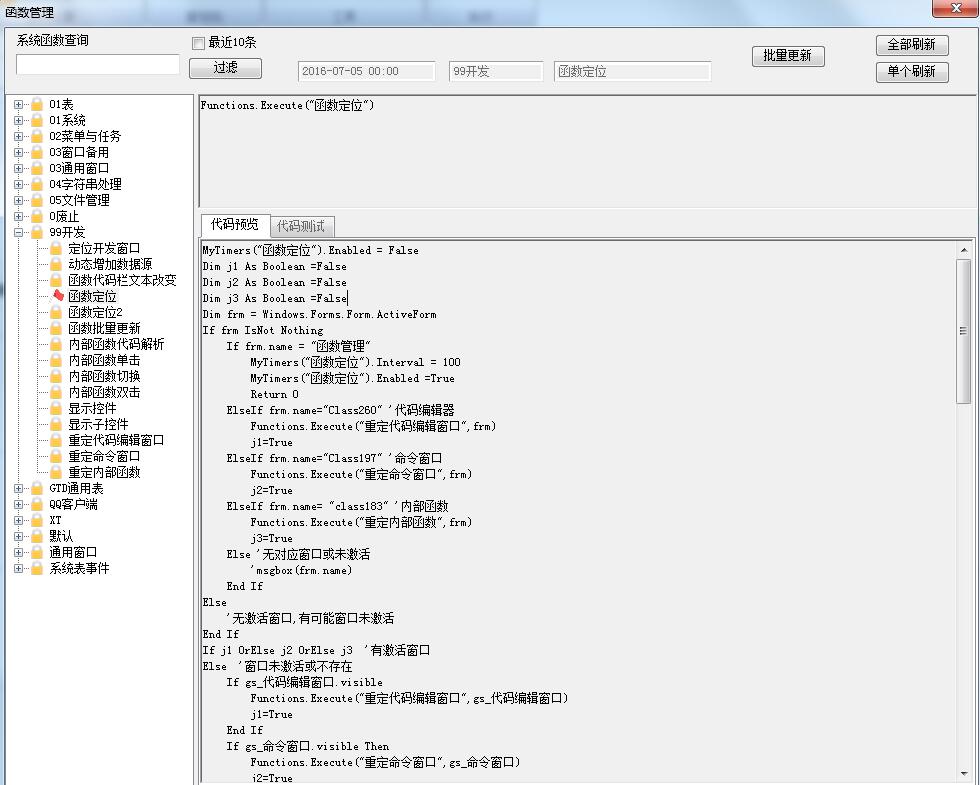
Task: Click the lock icon beside QQ客户端
Action: 38,504
